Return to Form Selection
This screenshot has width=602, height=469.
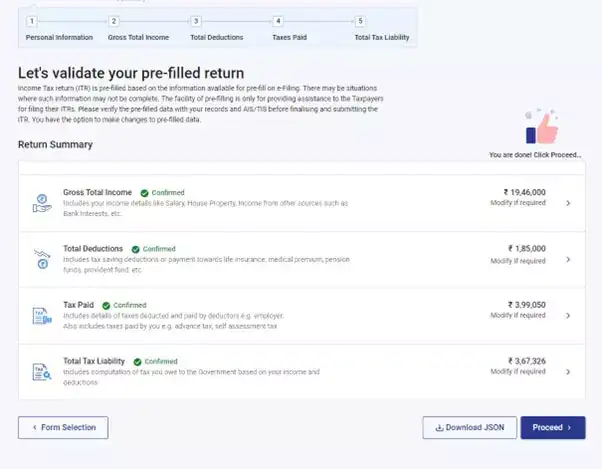pyautogui.click(x=63, y=428)
